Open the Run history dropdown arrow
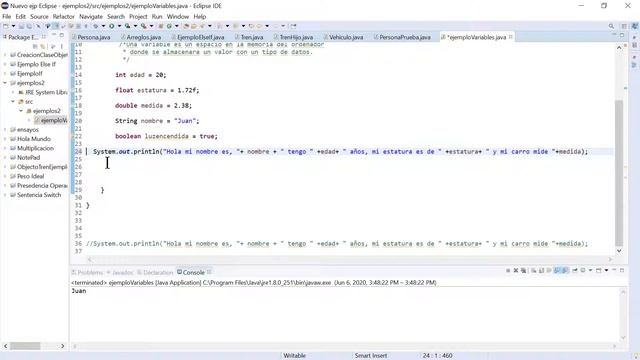This screenshot has width=640, height=360. click(119, 26)
